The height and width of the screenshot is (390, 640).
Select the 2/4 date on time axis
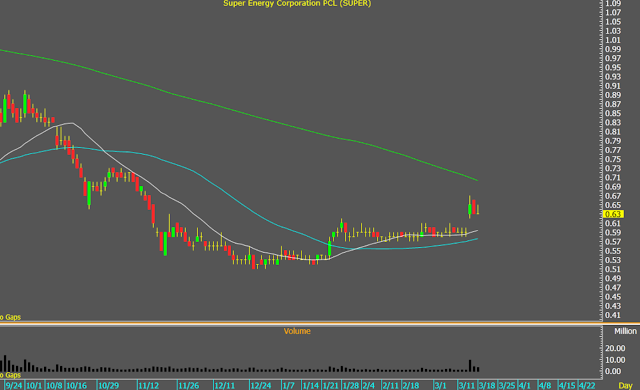click(x=369, y=386)
